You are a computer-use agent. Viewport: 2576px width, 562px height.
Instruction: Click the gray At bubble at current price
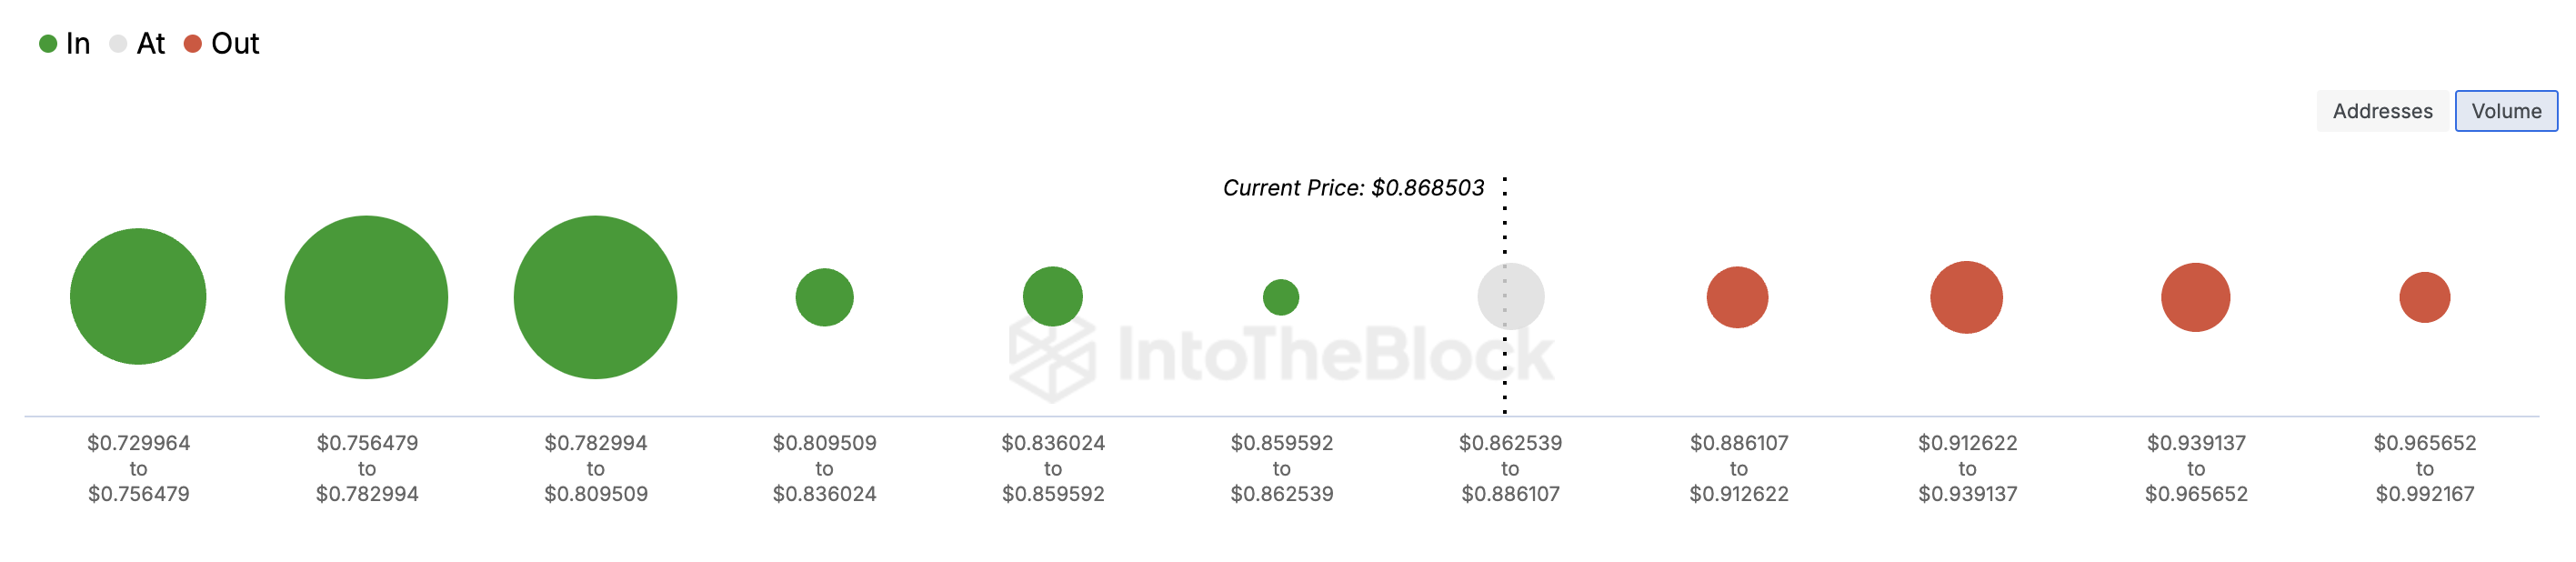click(x=1511, y=297)
